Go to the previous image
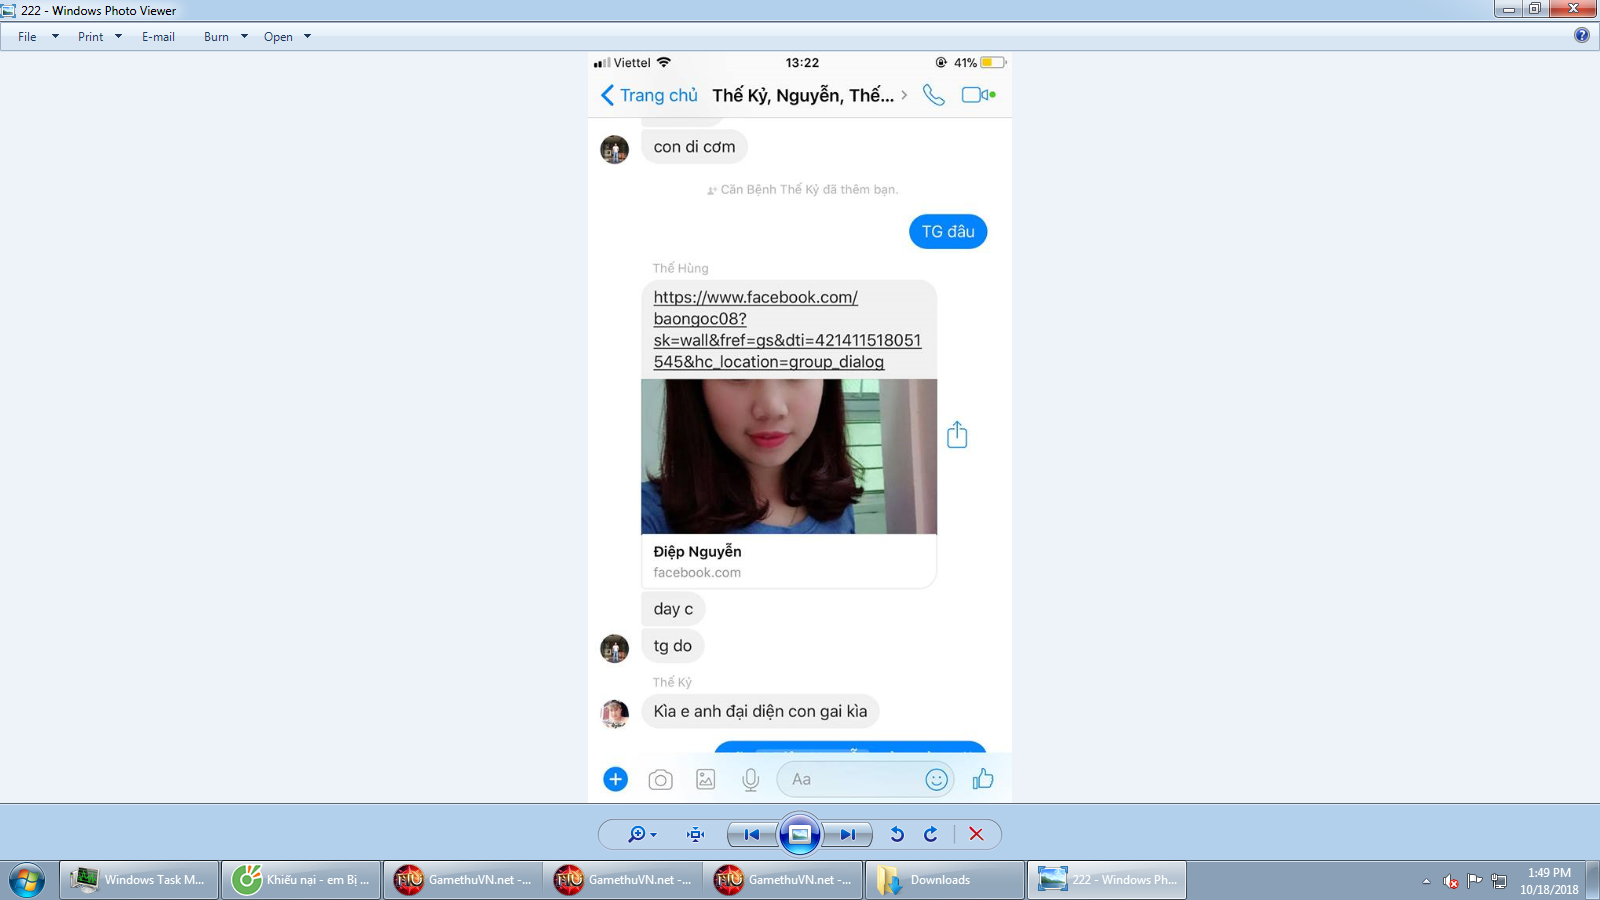 (x=751, y=834)
